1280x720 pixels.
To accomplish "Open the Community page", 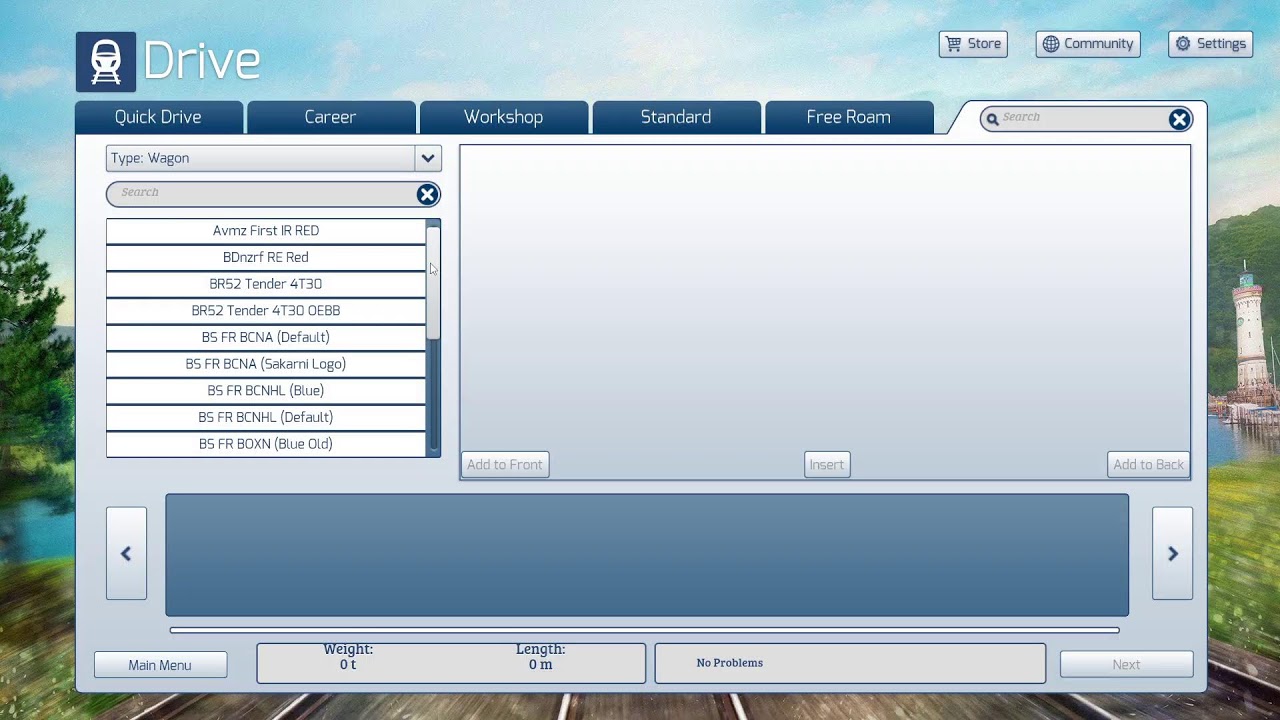I will (1088, 44).
